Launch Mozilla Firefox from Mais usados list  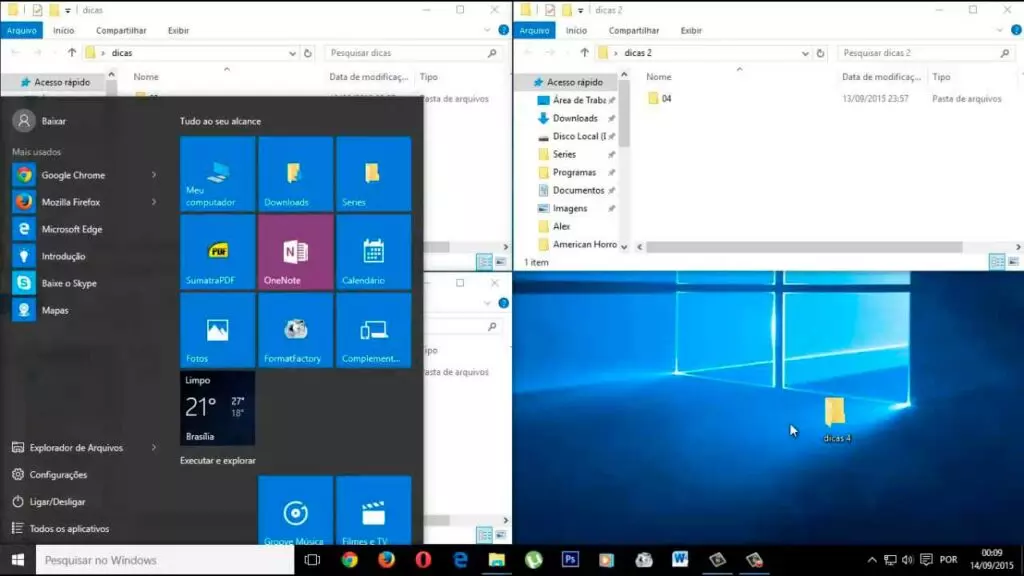tap(71, 202)
